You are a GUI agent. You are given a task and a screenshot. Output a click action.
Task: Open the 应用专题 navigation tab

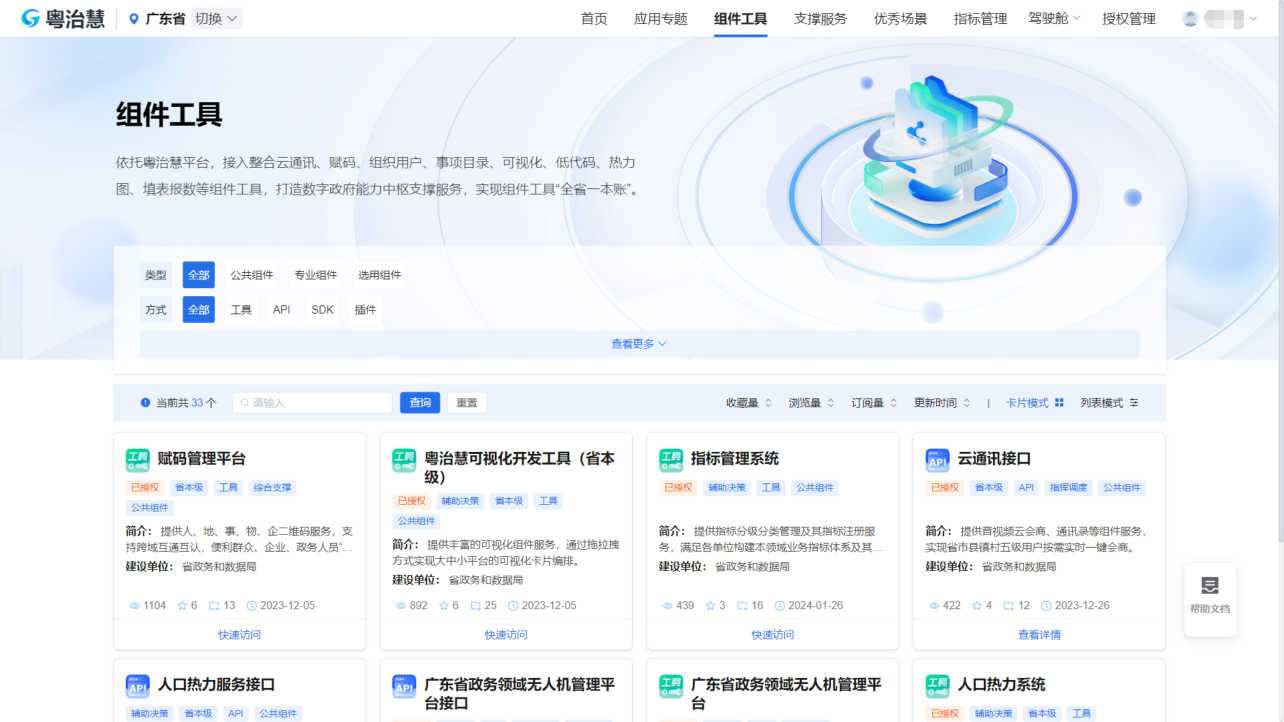(660, 19)
